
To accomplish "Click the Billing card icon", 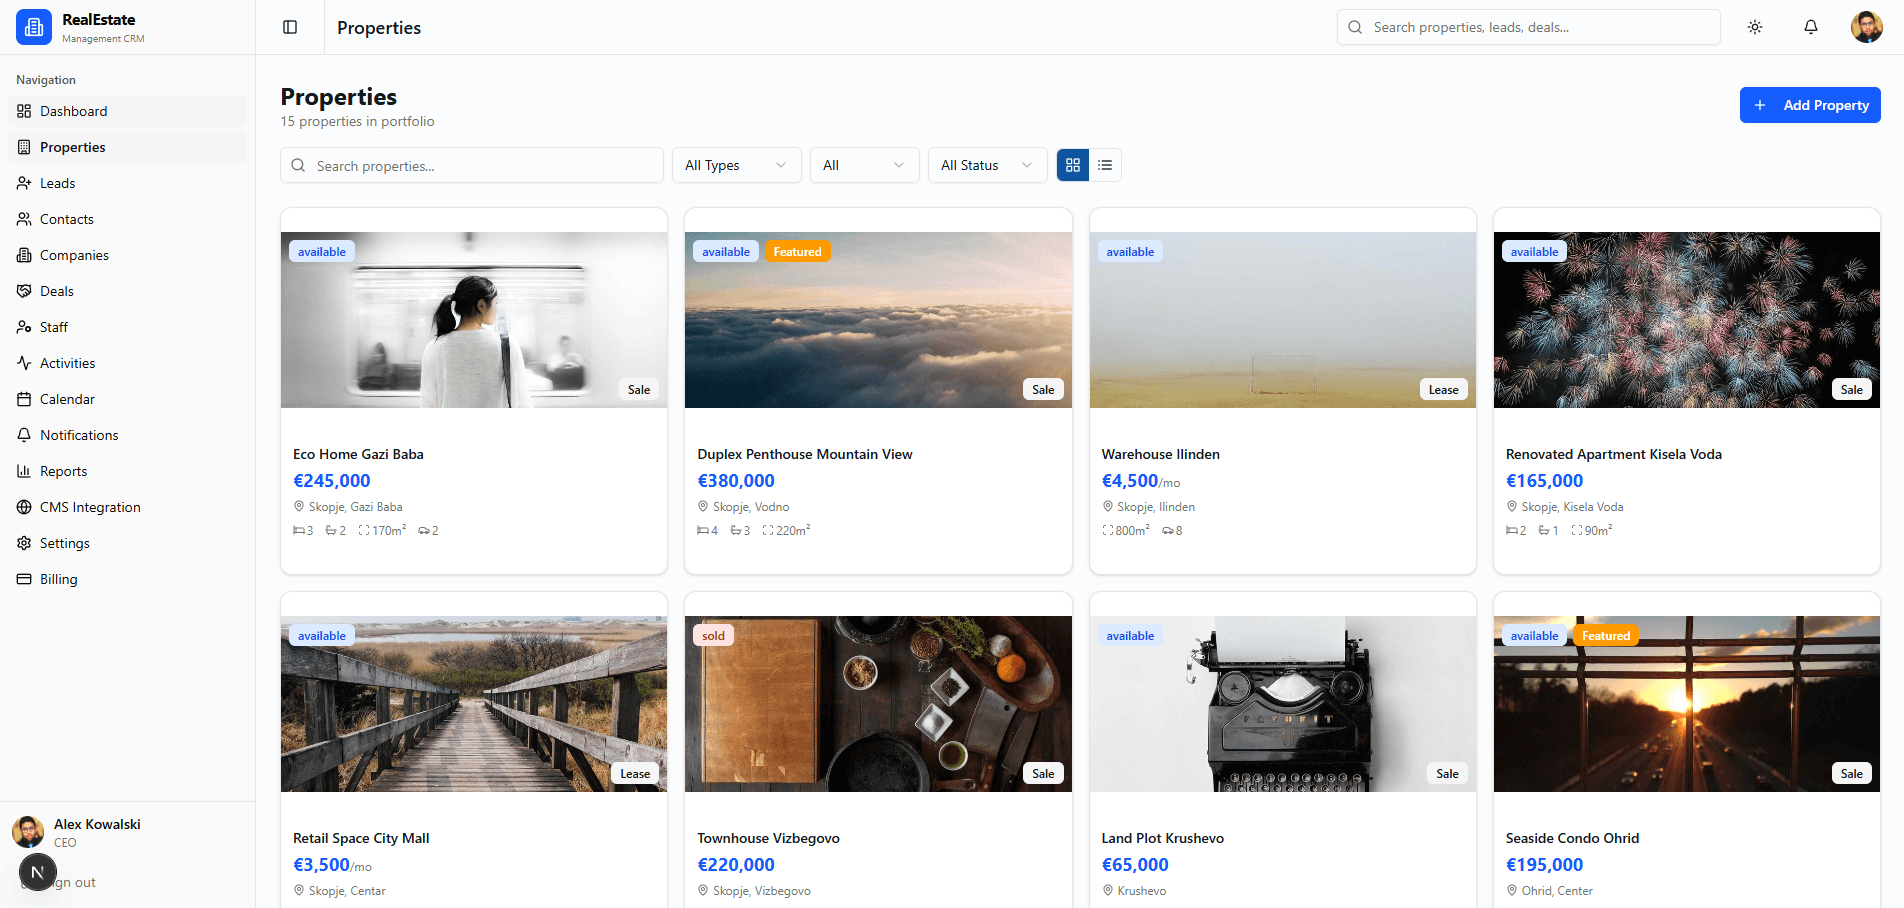I will point(24,579).
